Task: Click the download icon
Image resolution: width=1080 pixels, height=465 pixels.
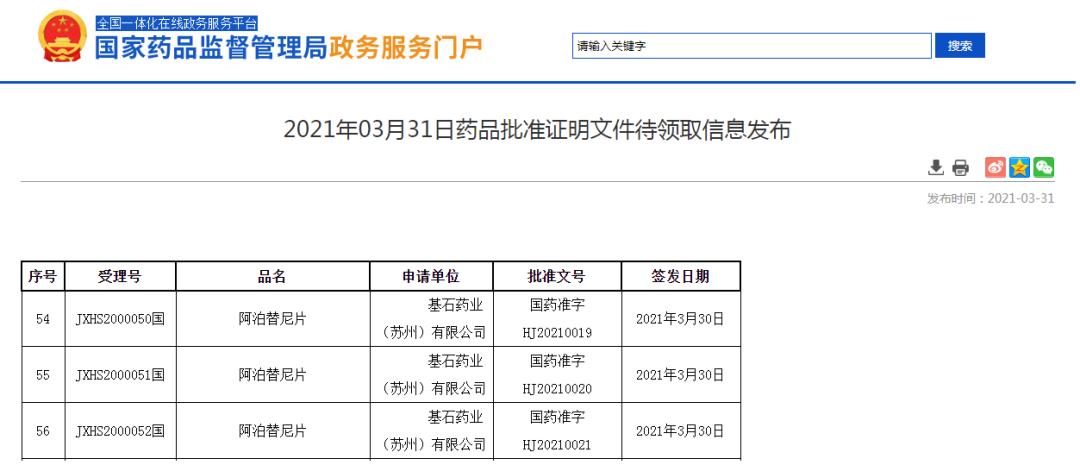Action: click(936, 167)
